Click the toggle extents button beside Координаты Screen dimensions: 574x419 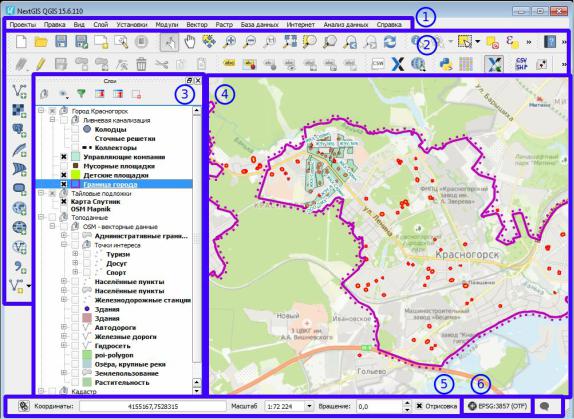[x=24, y=406]
